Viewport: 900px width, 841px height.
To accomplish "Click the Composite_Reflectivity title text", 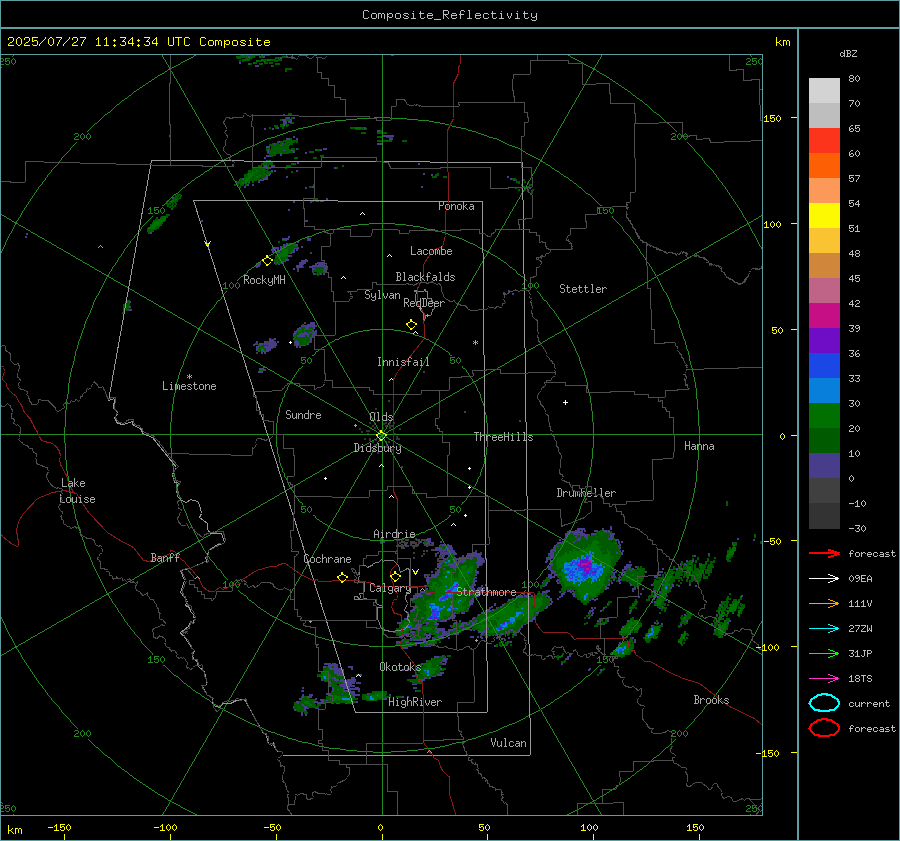I will 450,15.
